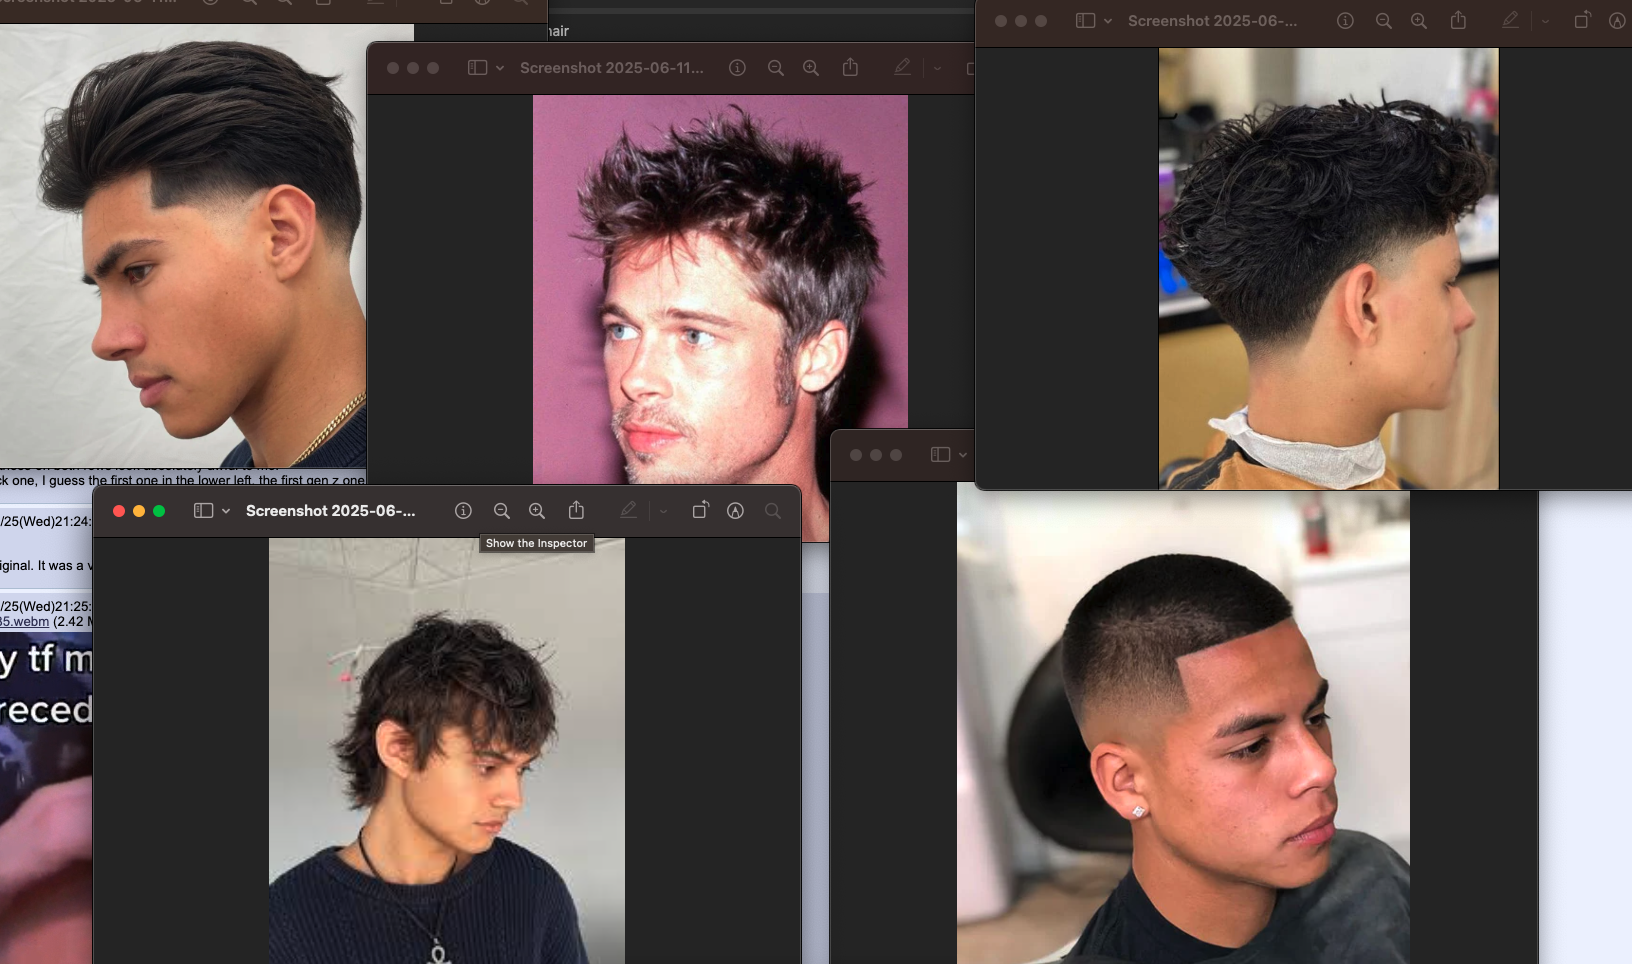Show Markup toolbar in front mullet window
The height and width of the screenshot is (964, 1632).
(735, 511)
